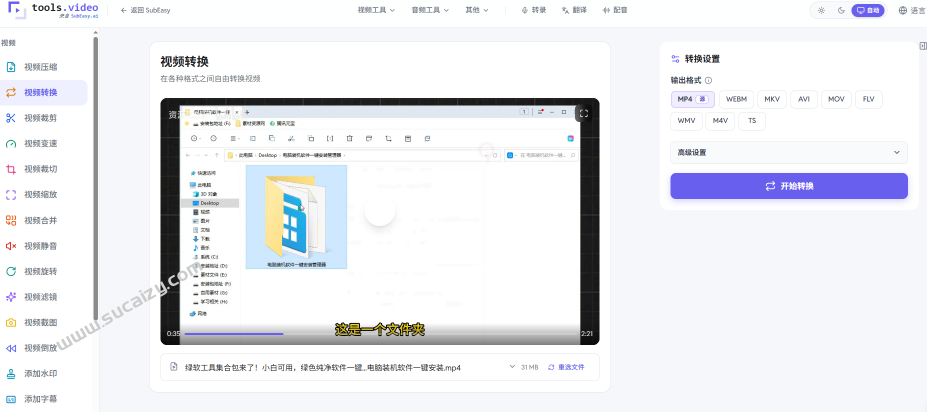927x412 pixels.
Task: Click the sliders icon beside 转换设置
Action: [x=675, y=59]
